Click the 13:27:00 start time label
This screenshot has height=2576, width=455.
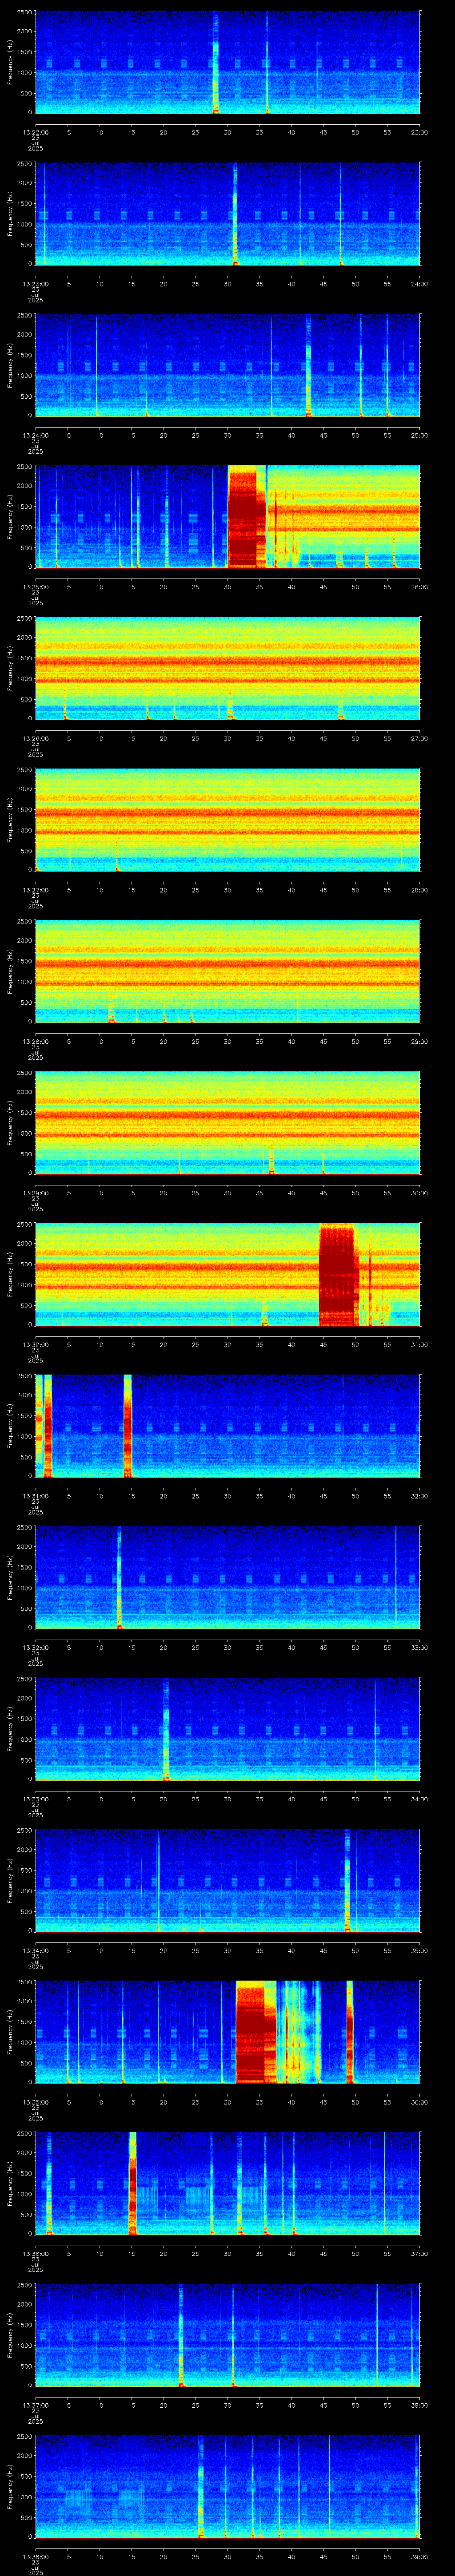click(x=36, y=890)
